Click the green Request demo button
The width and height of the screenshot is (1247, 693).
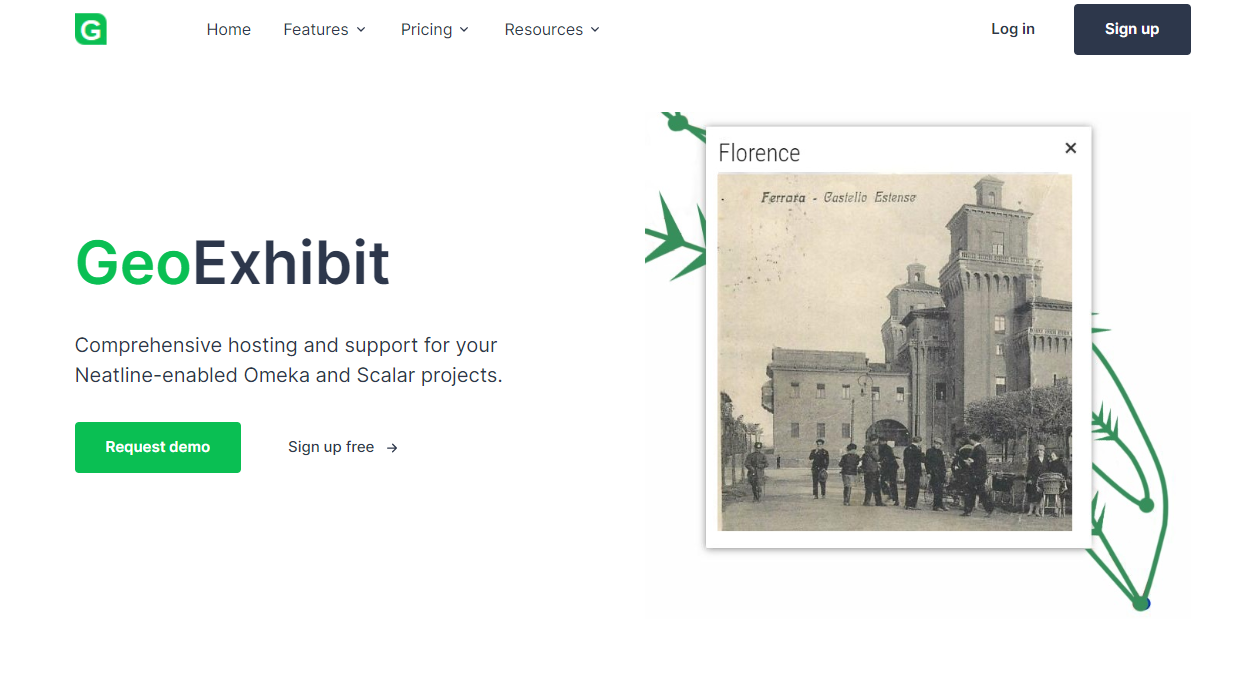[x=158, y=447]
